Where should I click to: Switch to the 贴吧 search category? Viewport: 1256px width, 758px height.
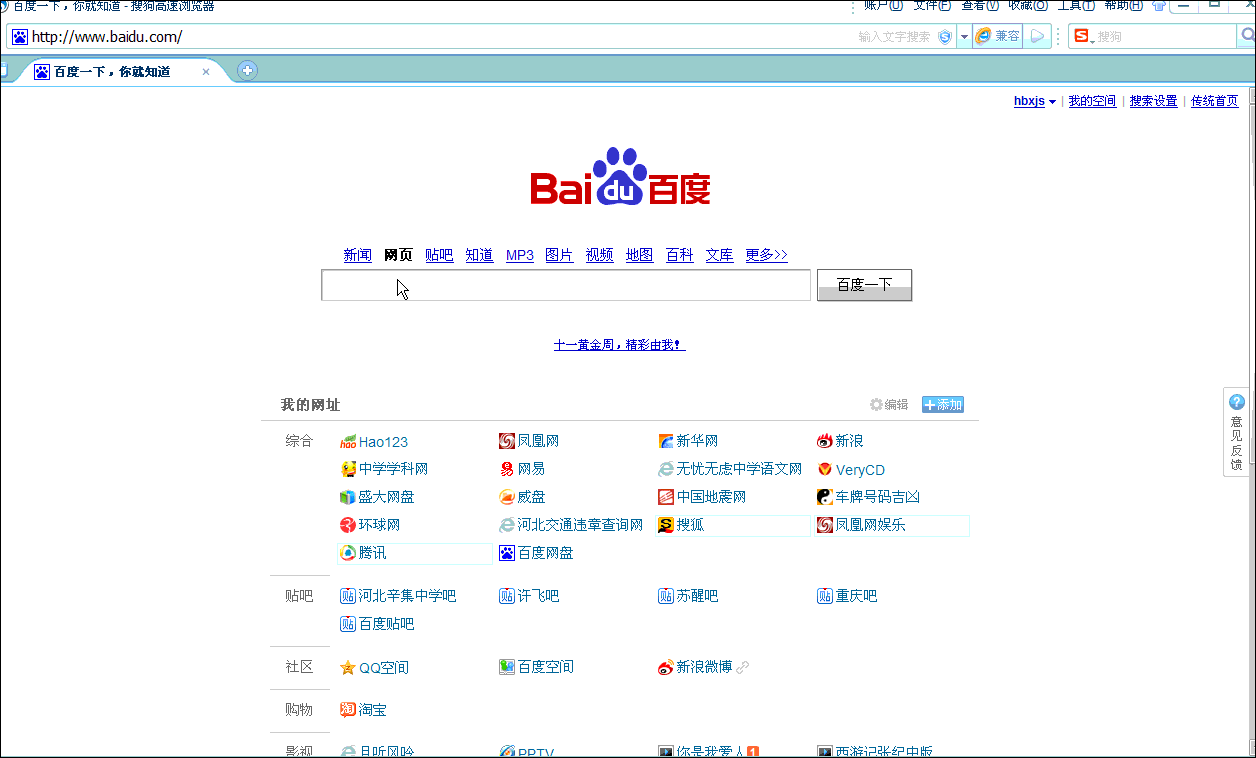pos(439,255)
